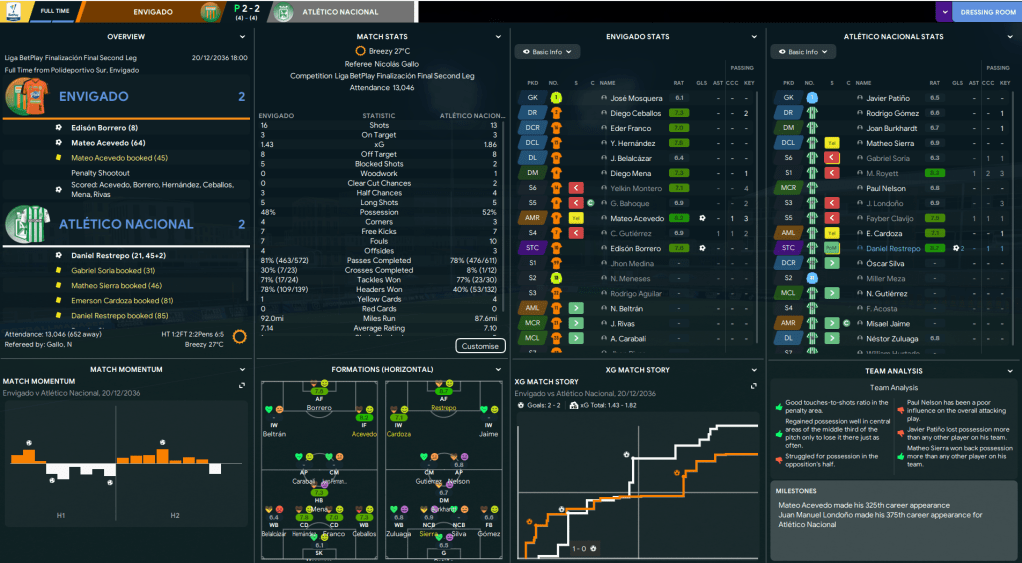Click the Liga BetPlay competition logo
The width and height of the screenshot is (1022, 563).
[x=13, y=12]
